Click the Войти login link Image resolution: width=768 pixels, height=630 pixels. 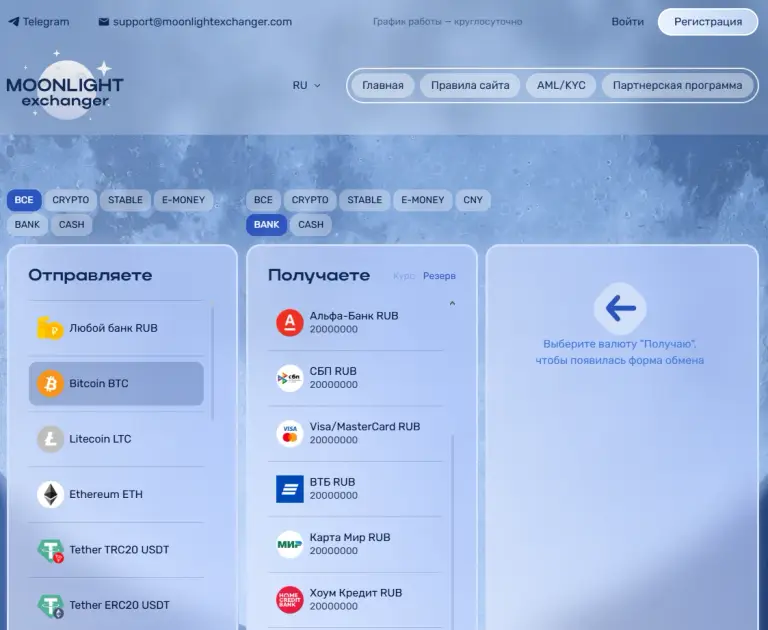[627, 22]
